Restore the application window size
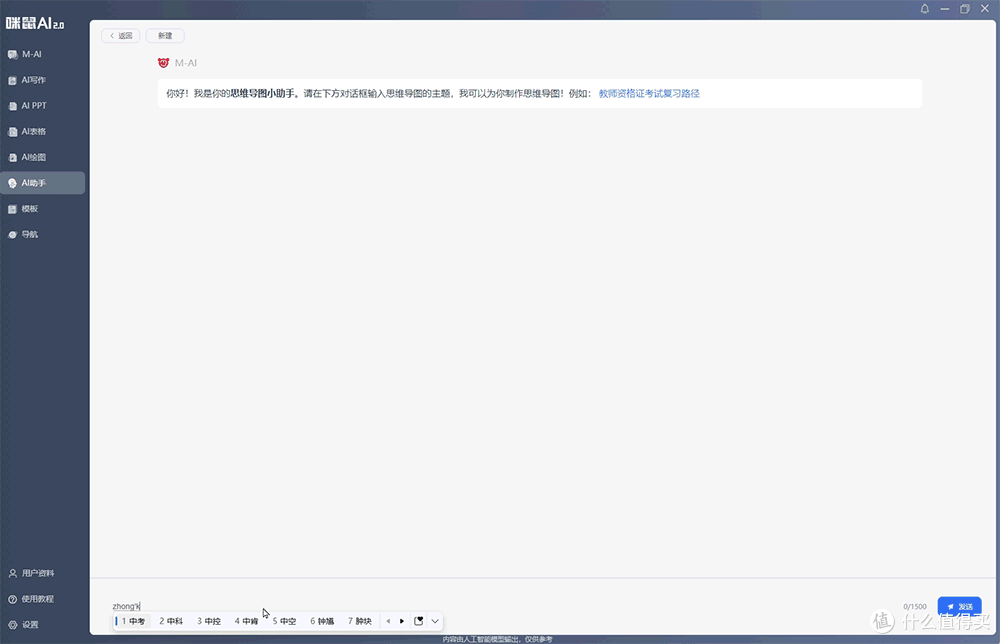This screenshot has width=1000, height=644. (965, 9)
